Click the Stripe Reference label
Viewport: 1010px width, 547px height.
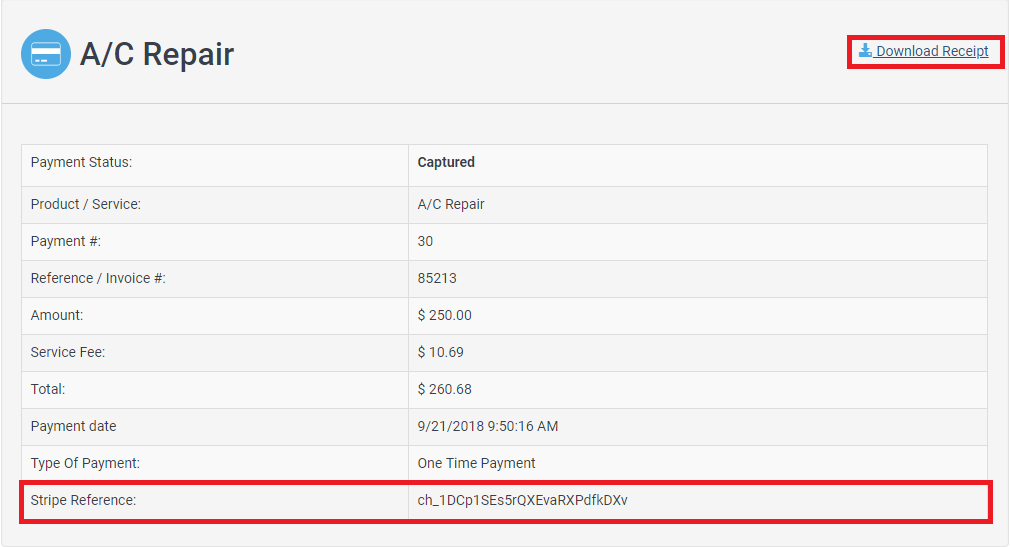pyautogui.click(x=83, y=500)
